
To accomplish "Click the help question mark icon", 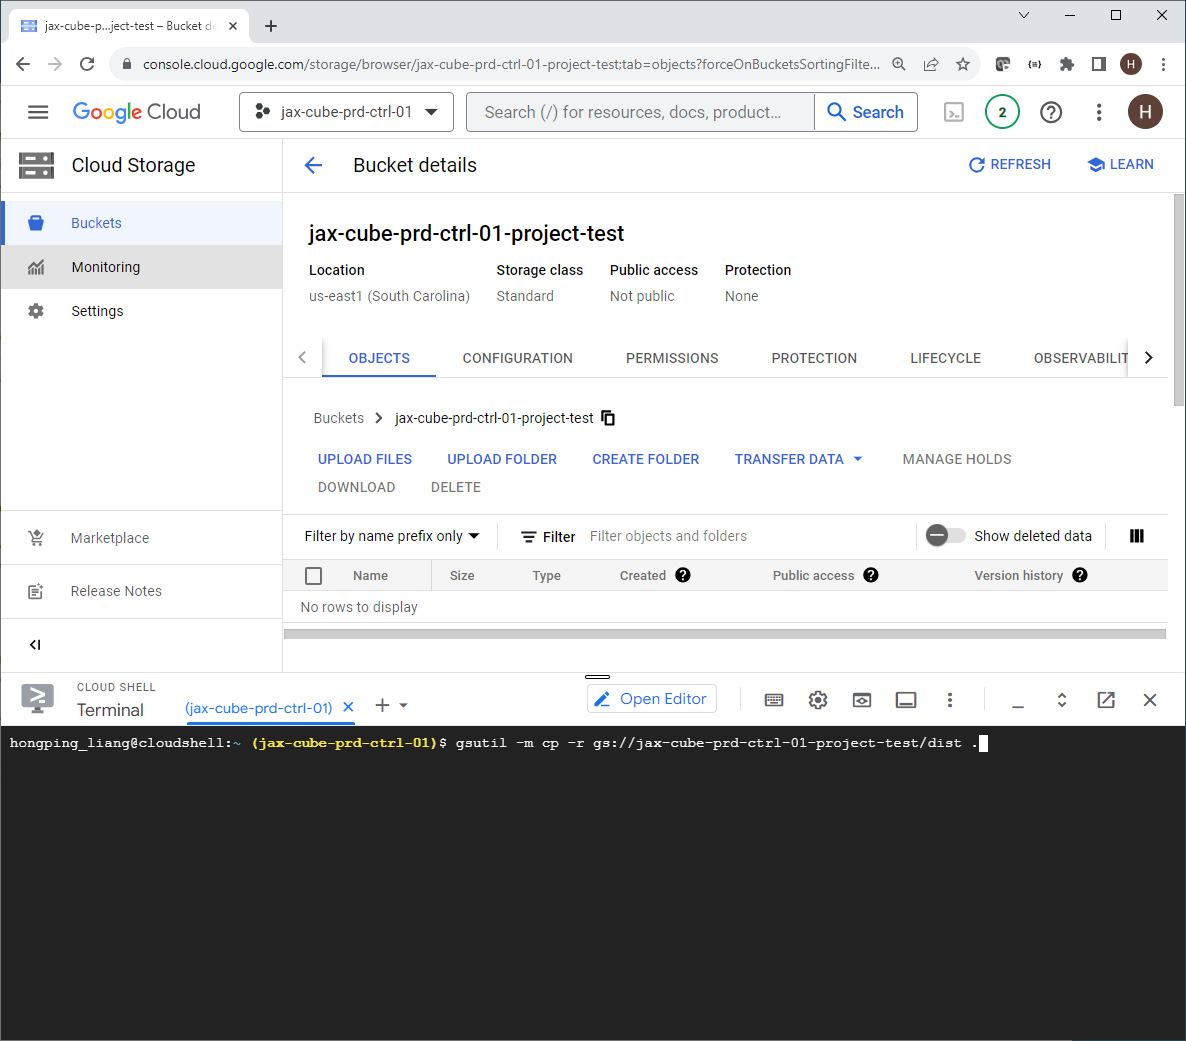I will [x=1051, y=112].
